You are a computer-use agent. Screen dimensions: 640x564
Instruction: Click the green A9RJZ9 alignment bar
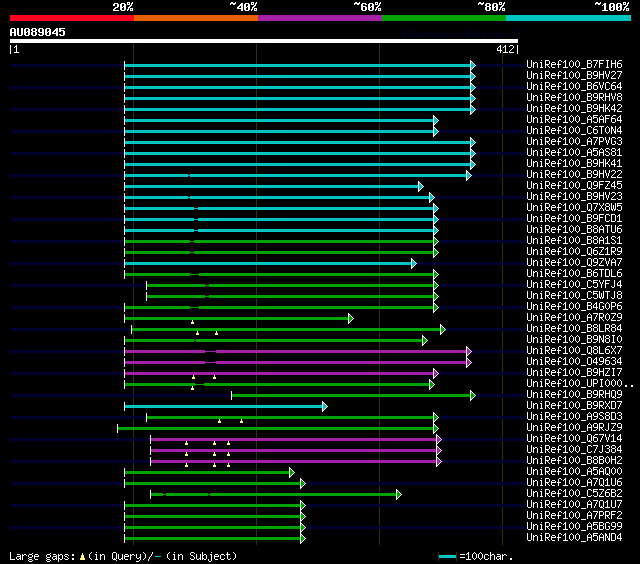point(276,429)
